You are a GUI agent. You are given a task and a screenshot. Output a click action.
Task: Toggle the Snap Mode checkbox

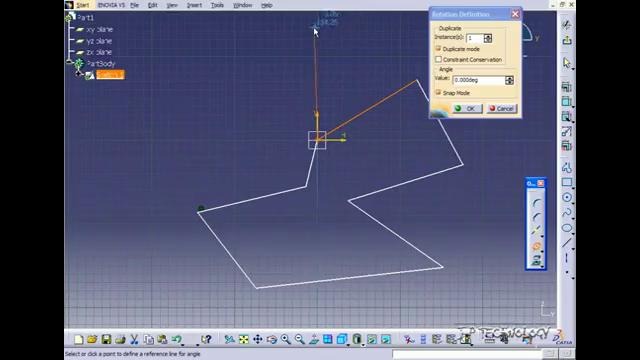438,93
